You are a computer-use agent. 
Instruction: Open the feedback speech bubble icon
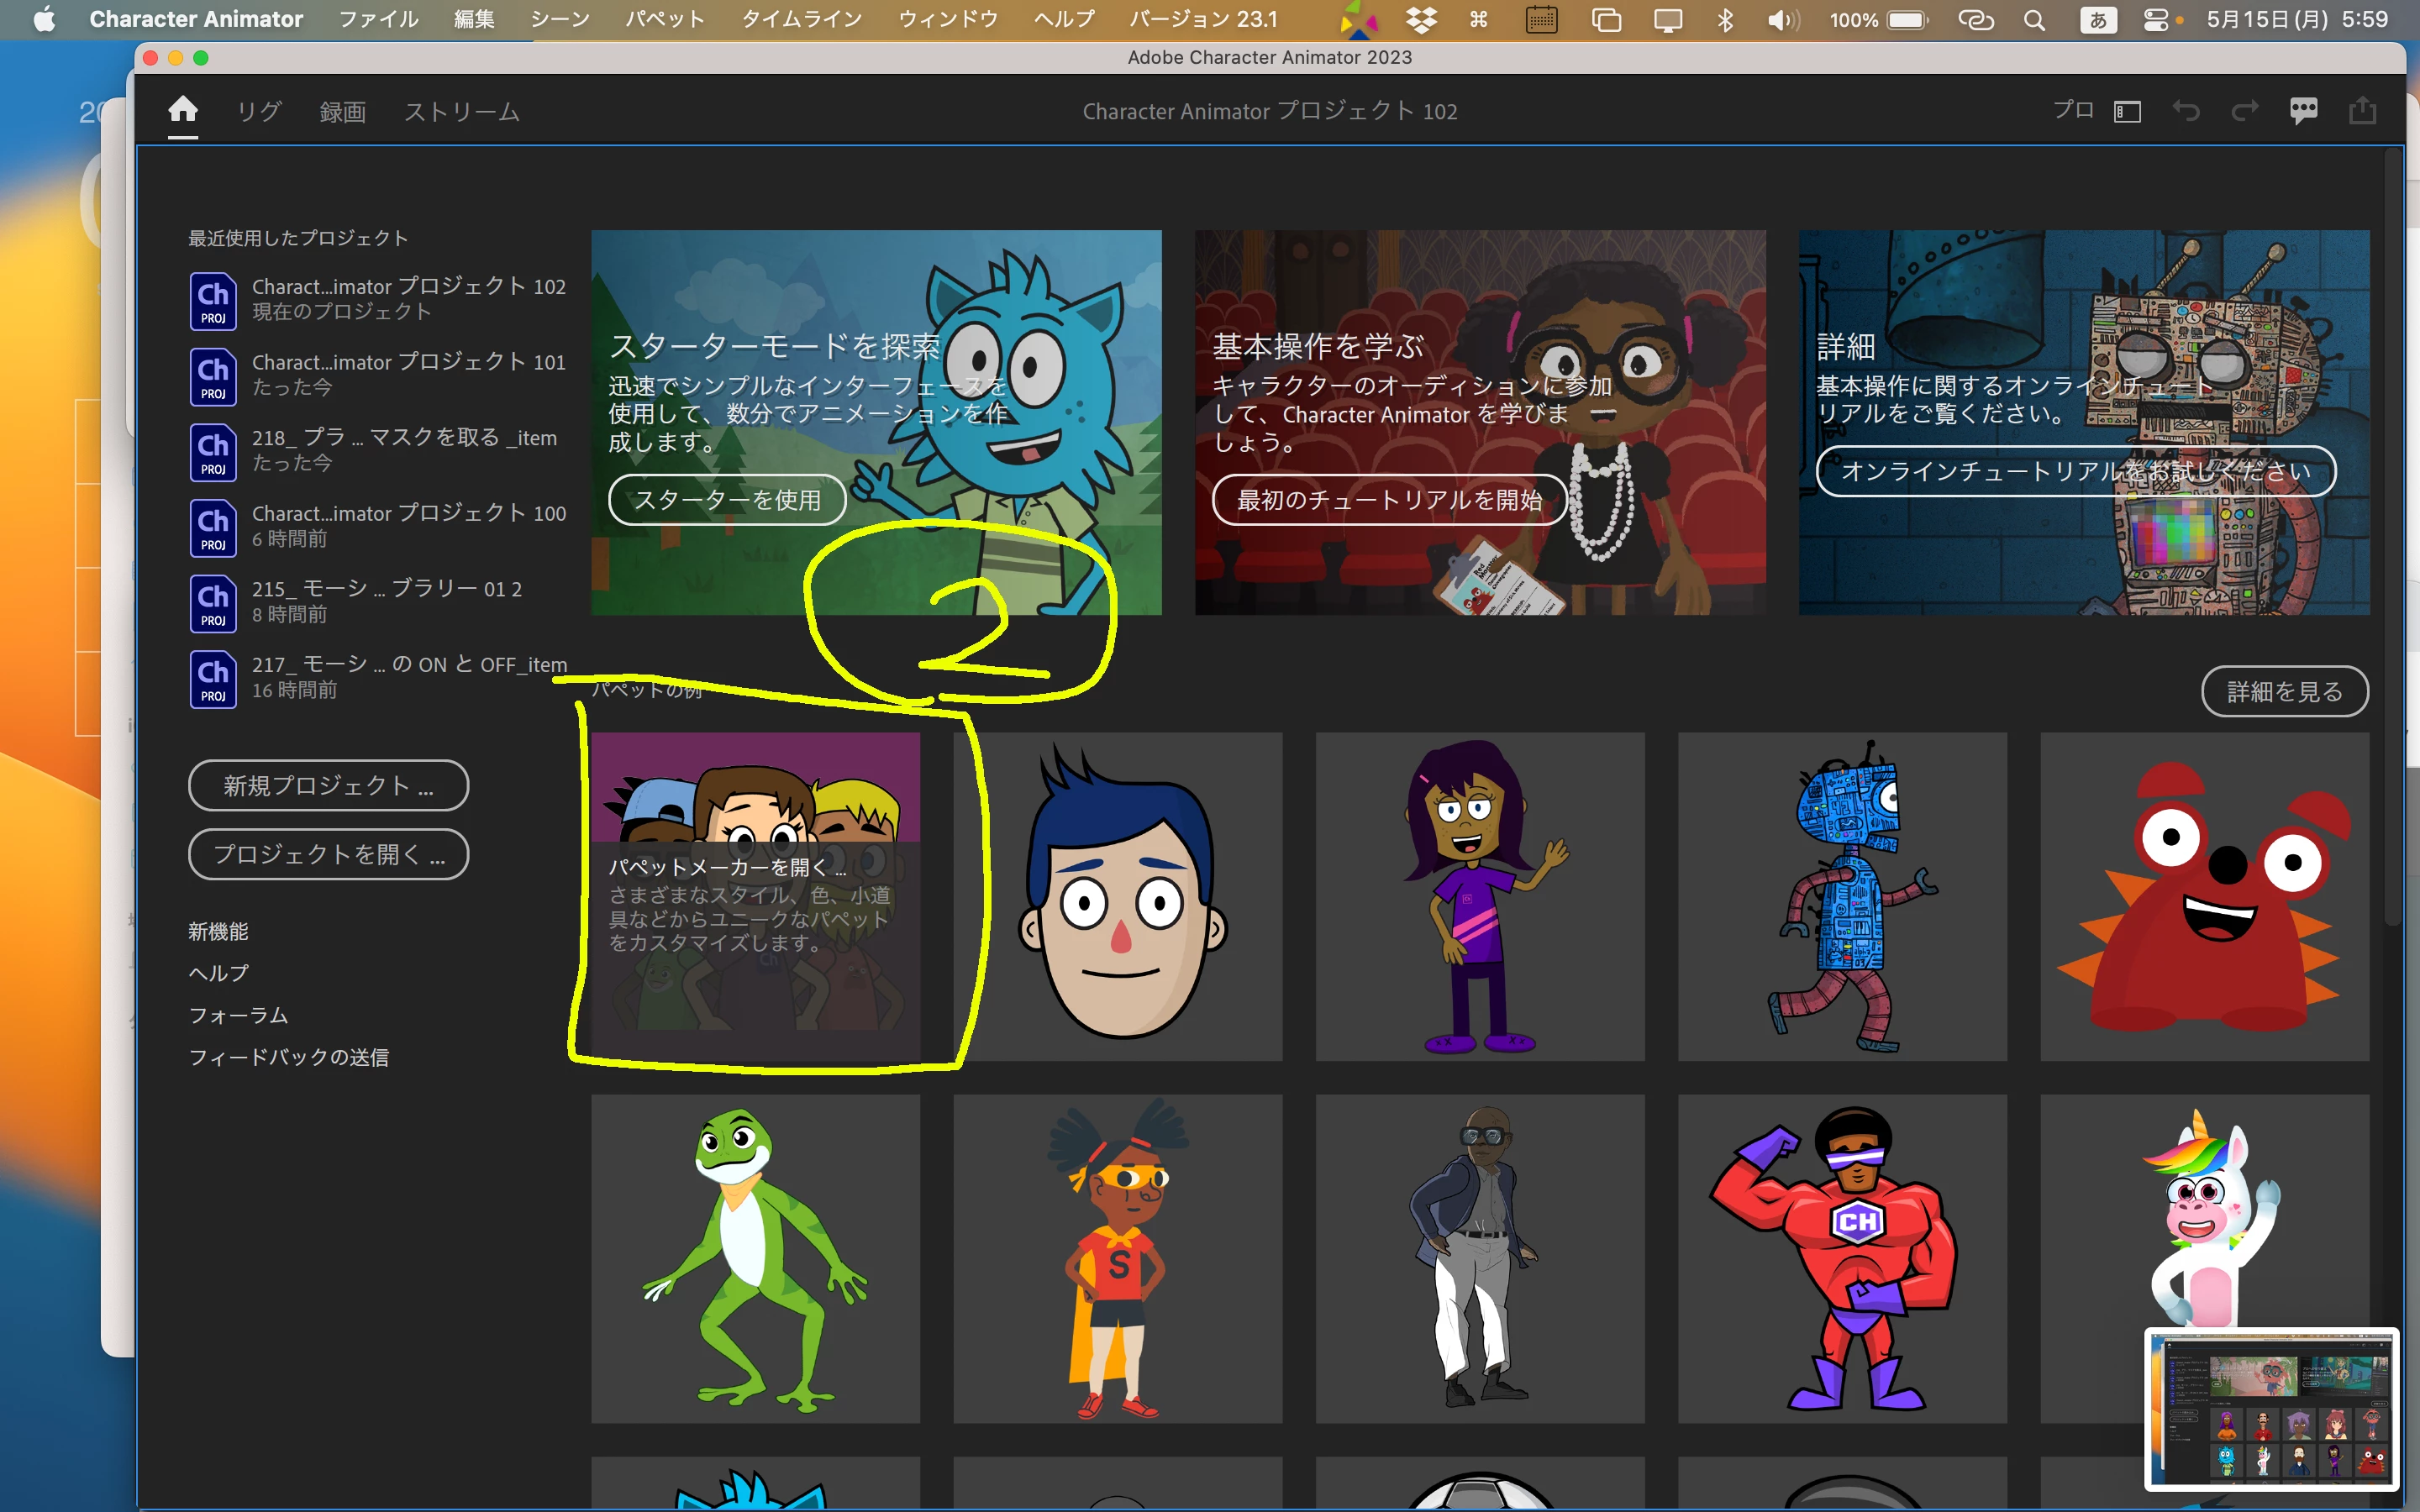(2304, 111)
